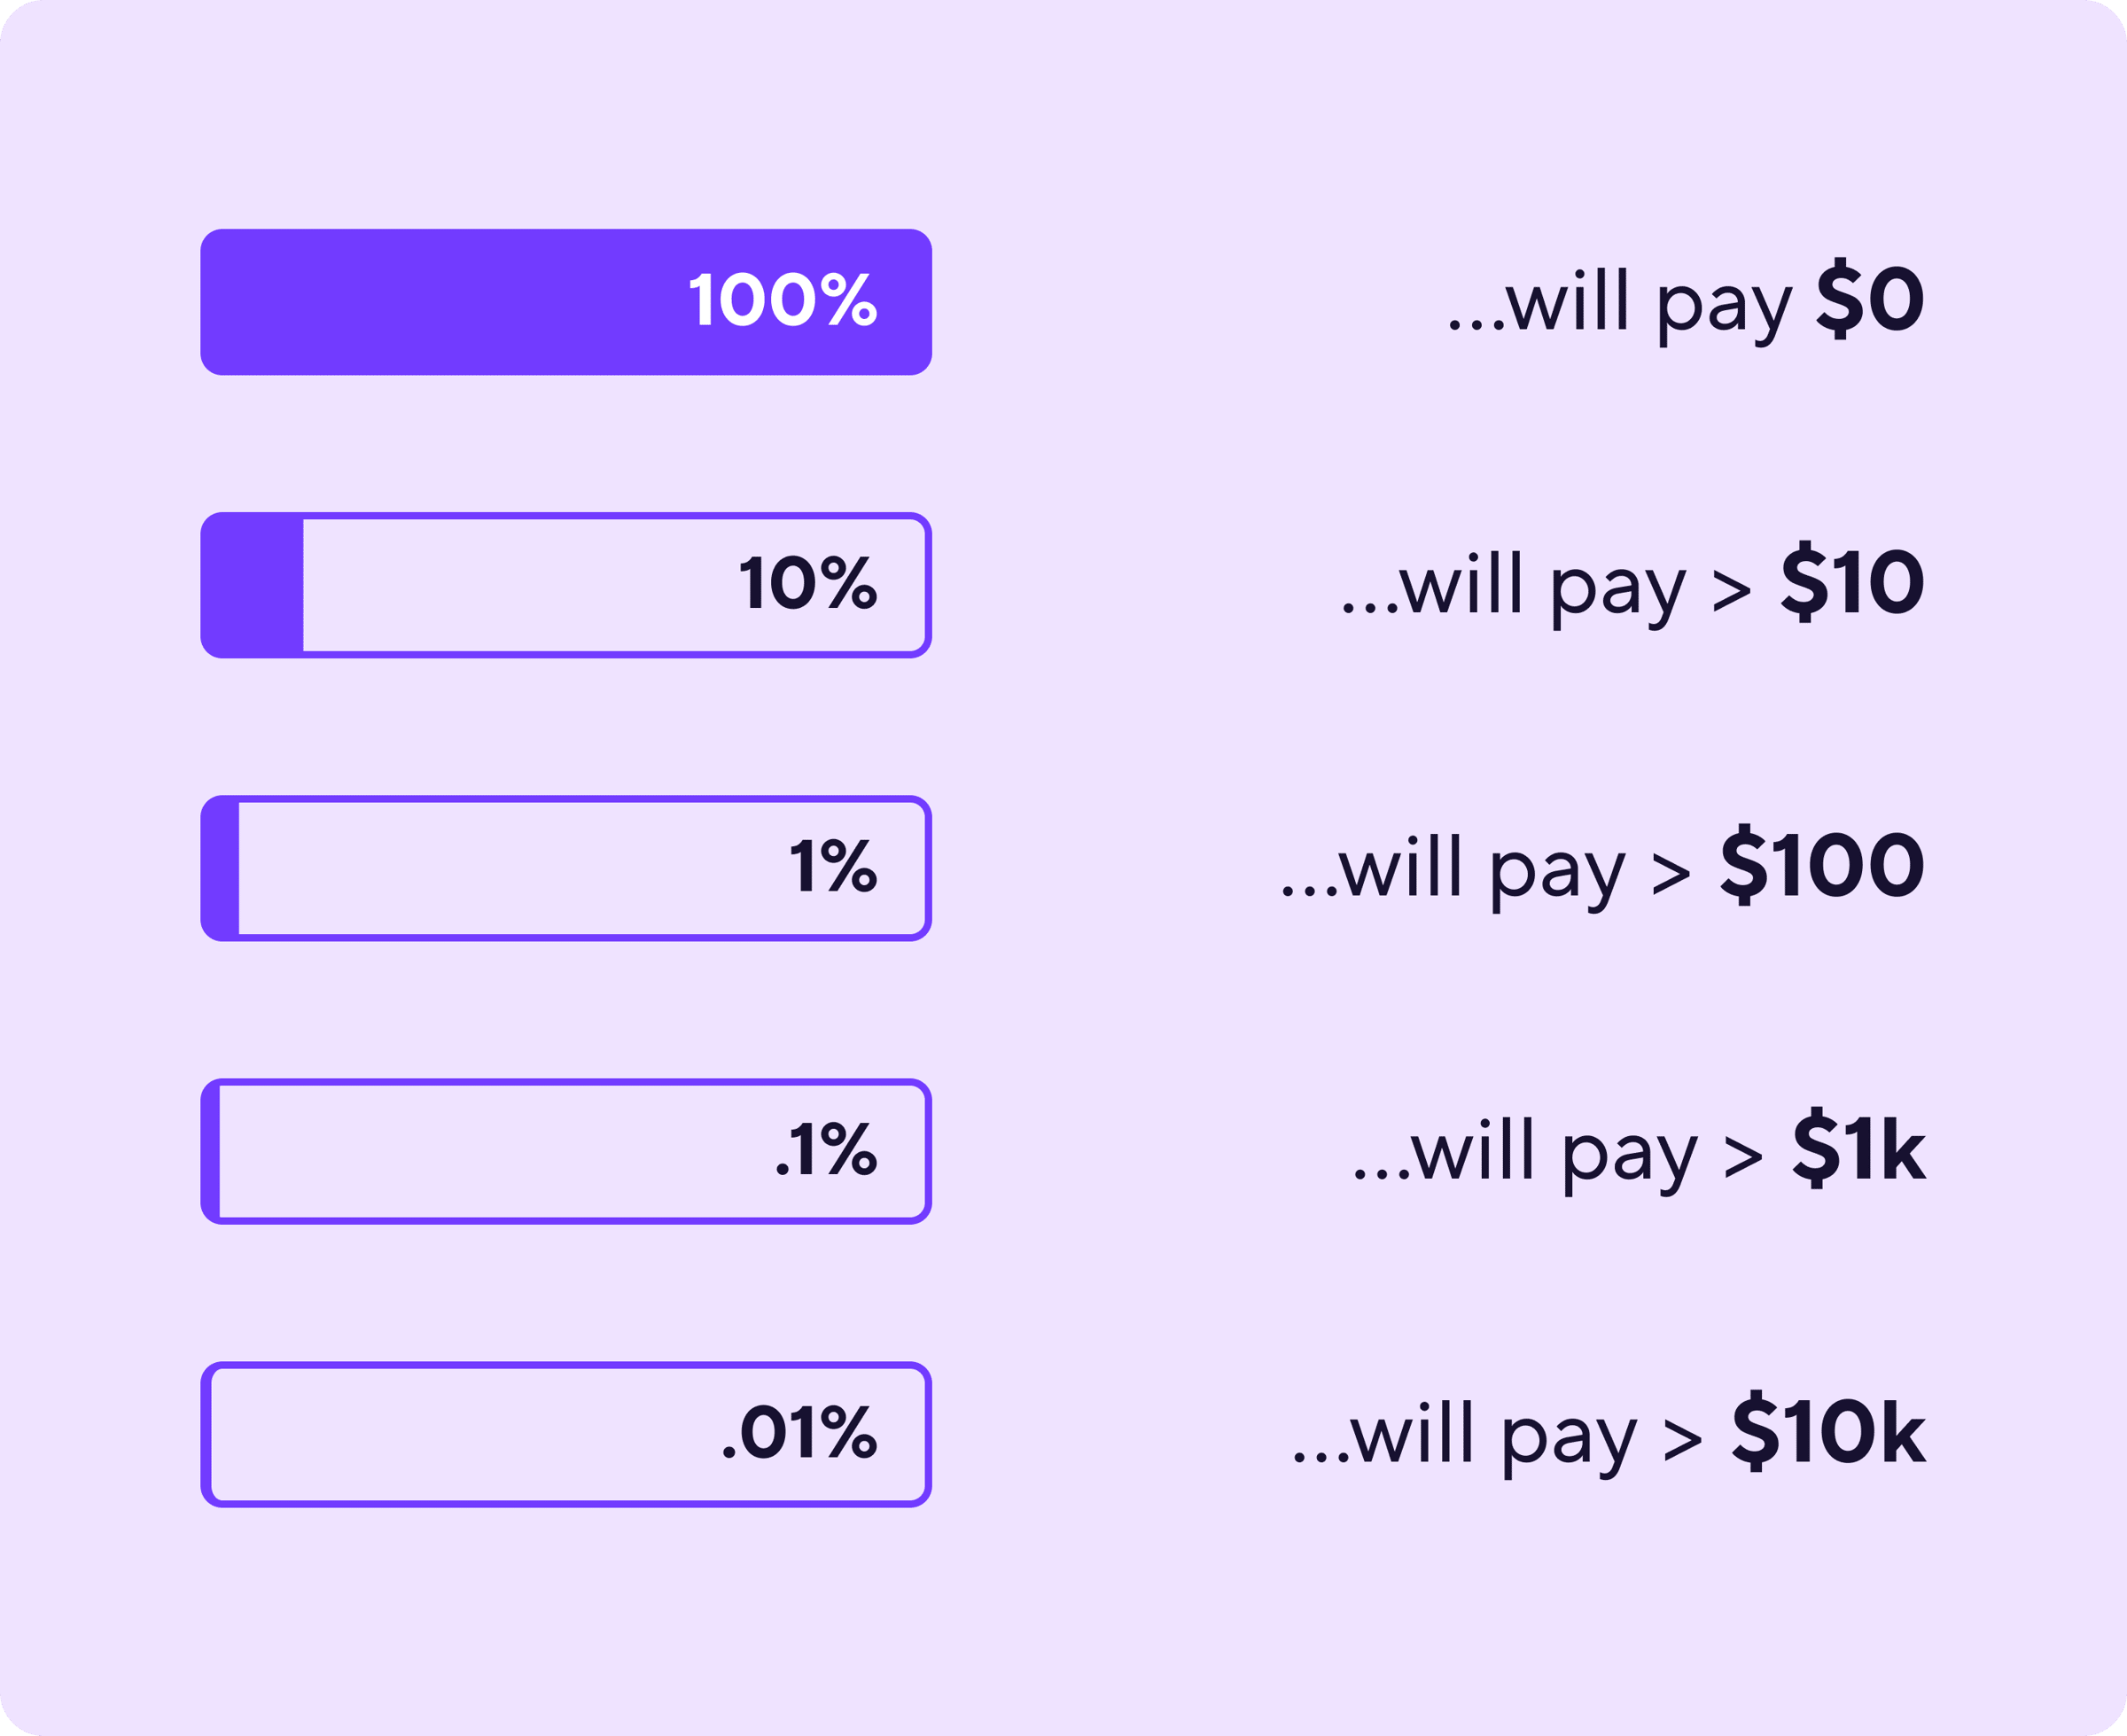The image size is (2127, 1736).
Task: Click '...will pay > $1k' text
Action: pyautogui.click(x=1639, y=1151)
